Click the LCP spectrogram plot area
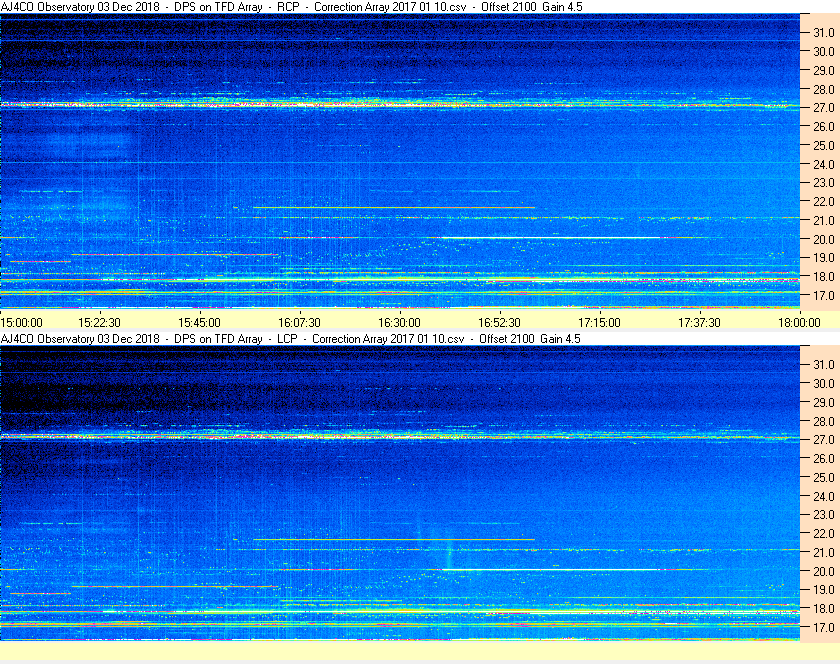Image resolution: width=840 pixels, height=664 pixels. pyautogui.click(x=400, y=493)
